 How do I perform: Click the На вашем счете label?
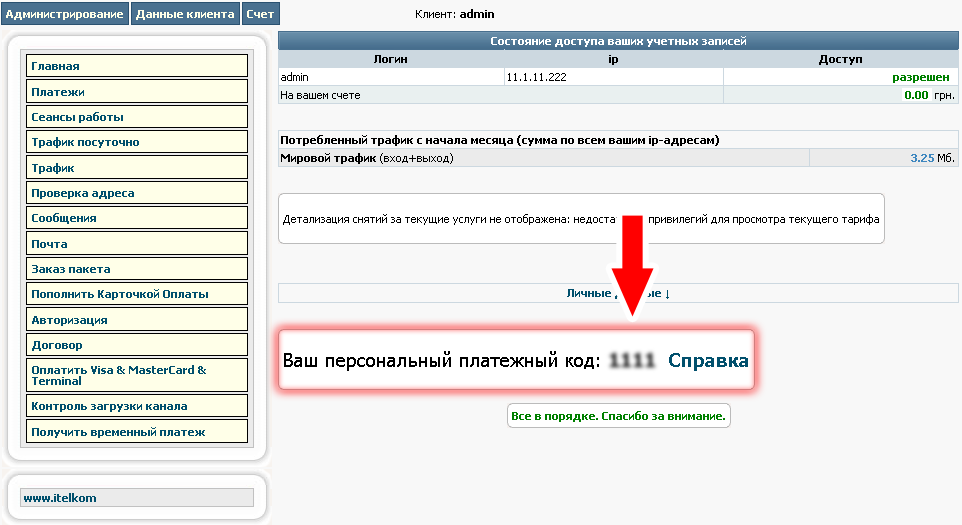[320, 95]
